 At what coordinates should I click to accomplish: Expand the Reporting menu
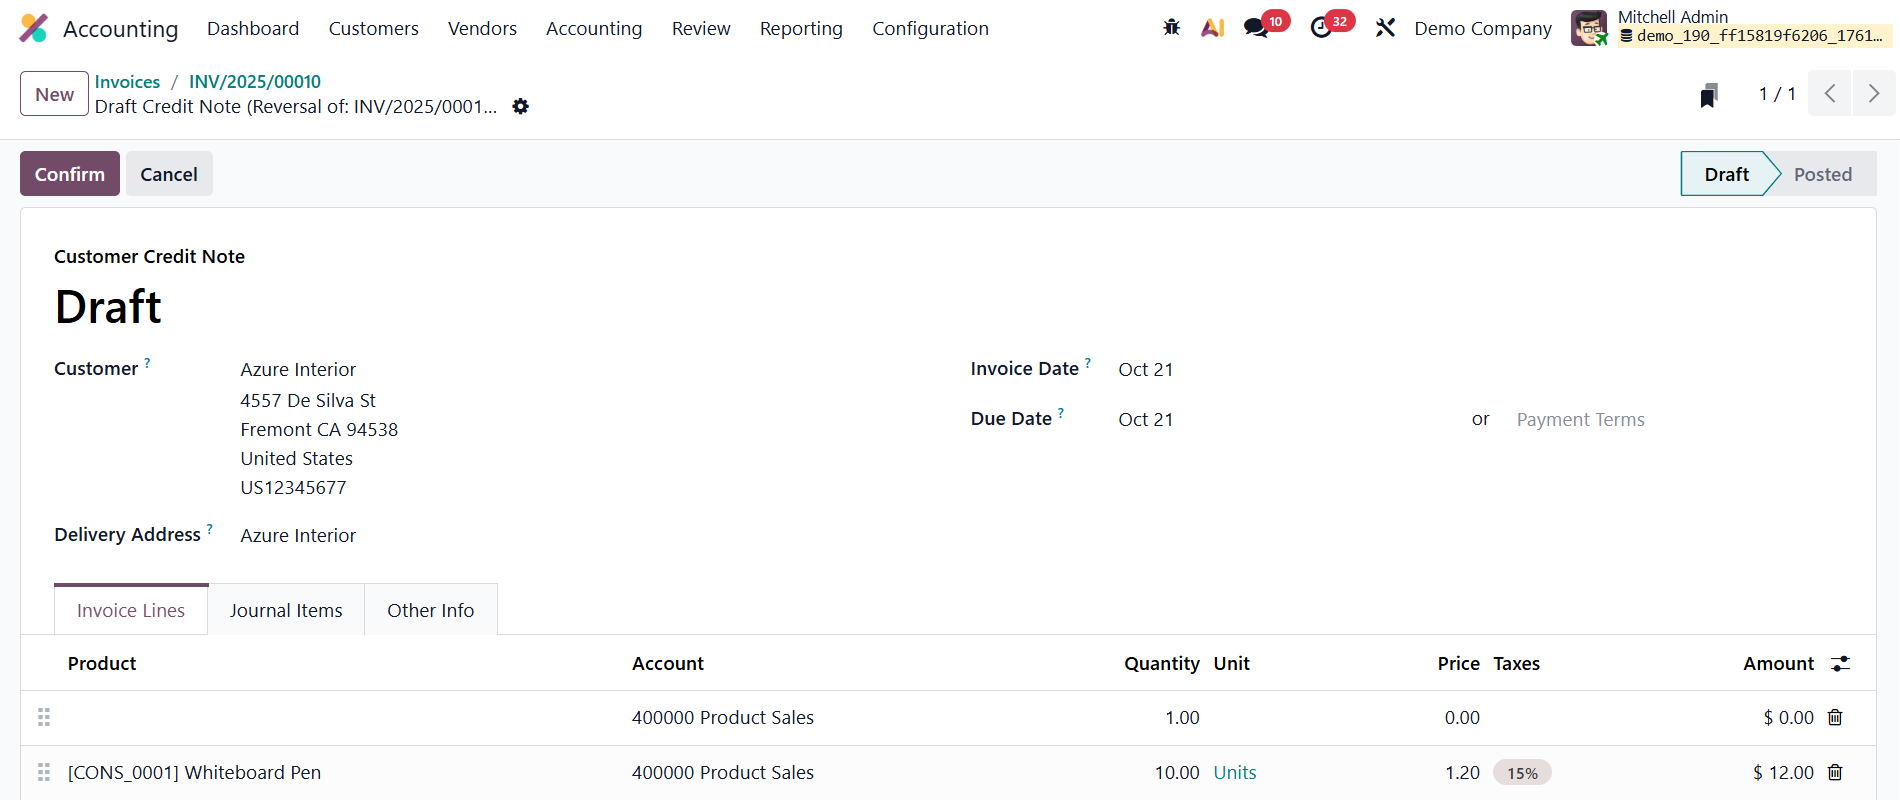[x=801, y=28]
